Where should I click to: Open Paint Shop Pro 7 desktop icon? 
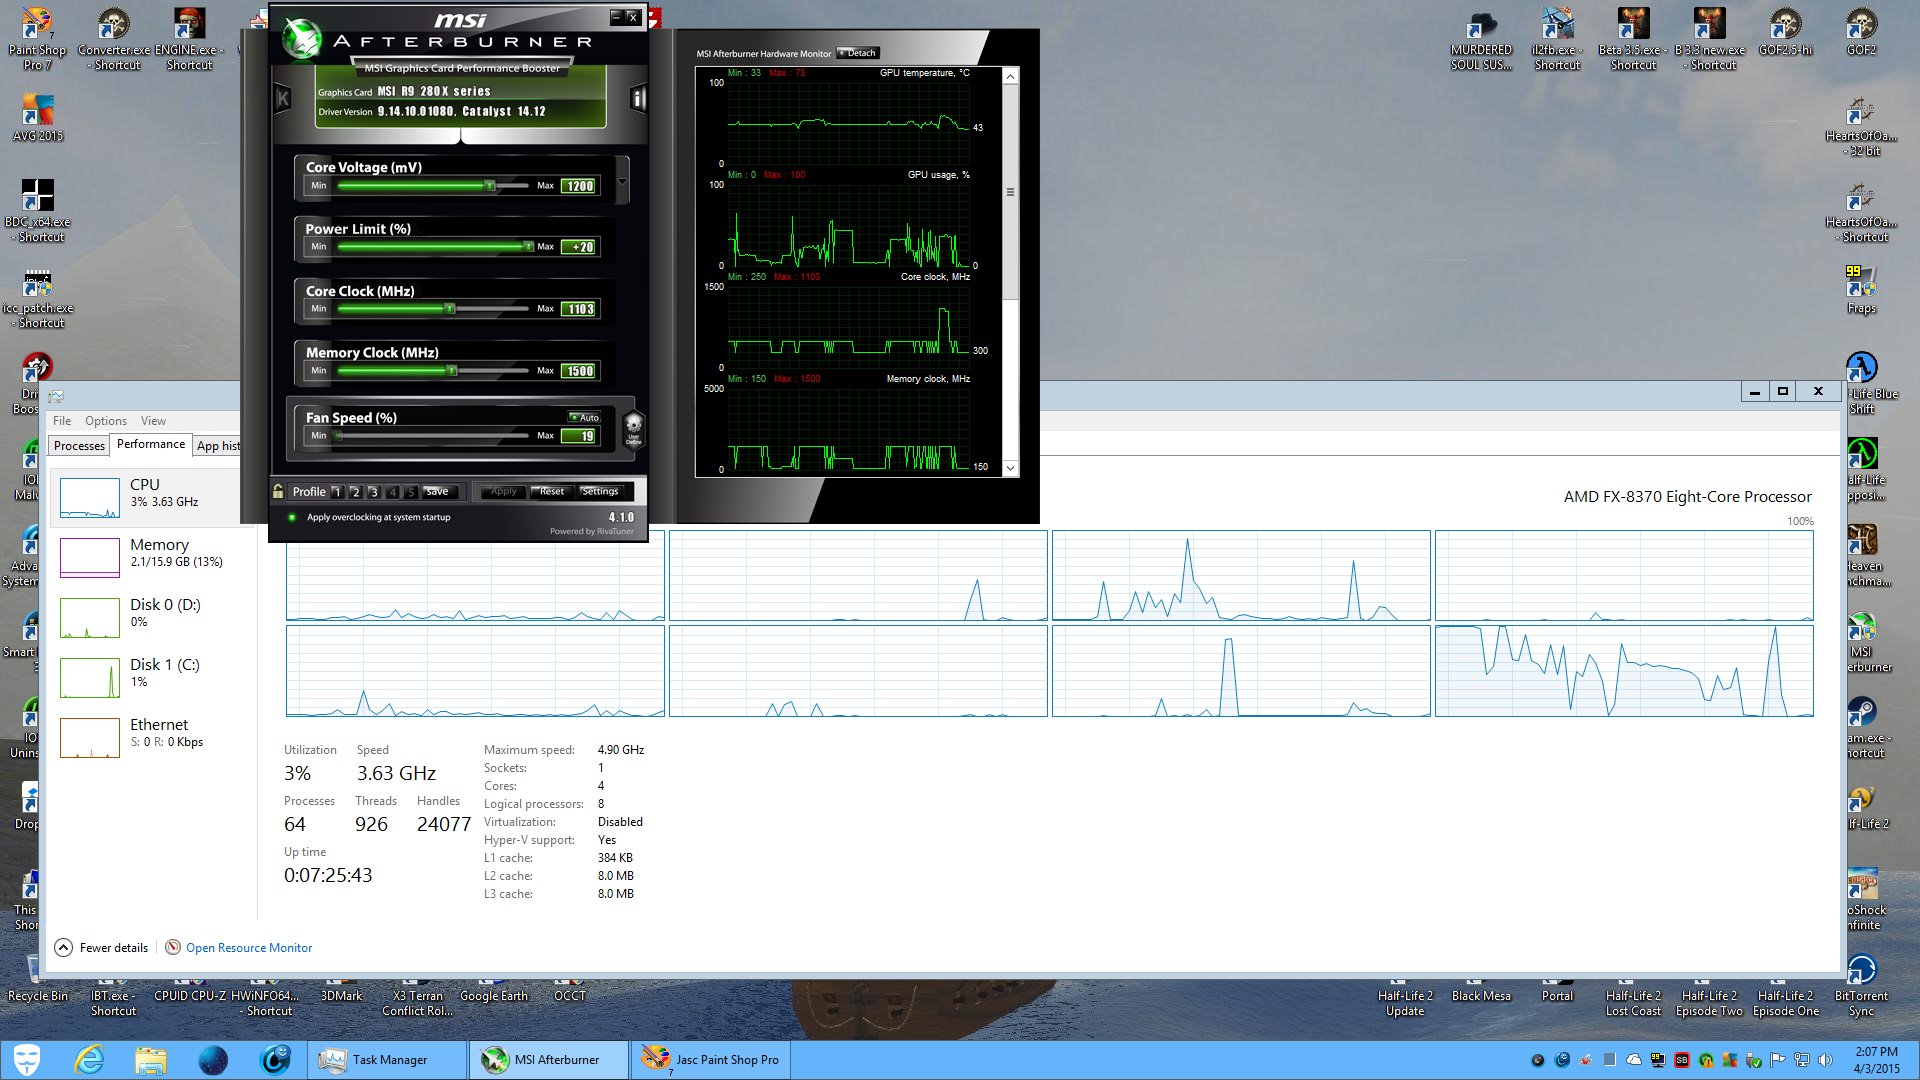(x=38, y=40)
